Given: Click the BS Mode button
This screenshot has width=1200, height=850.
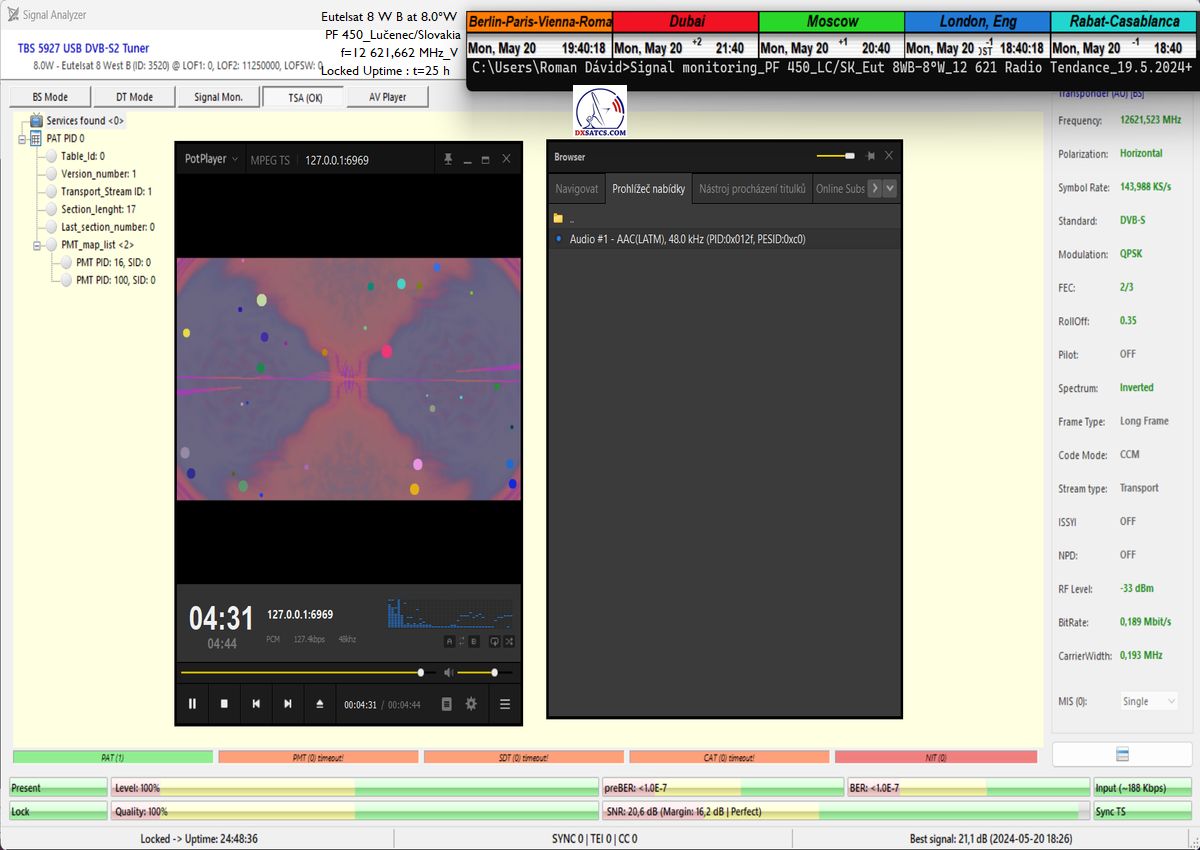Looking at the screenshot, I should pos(50,97).
